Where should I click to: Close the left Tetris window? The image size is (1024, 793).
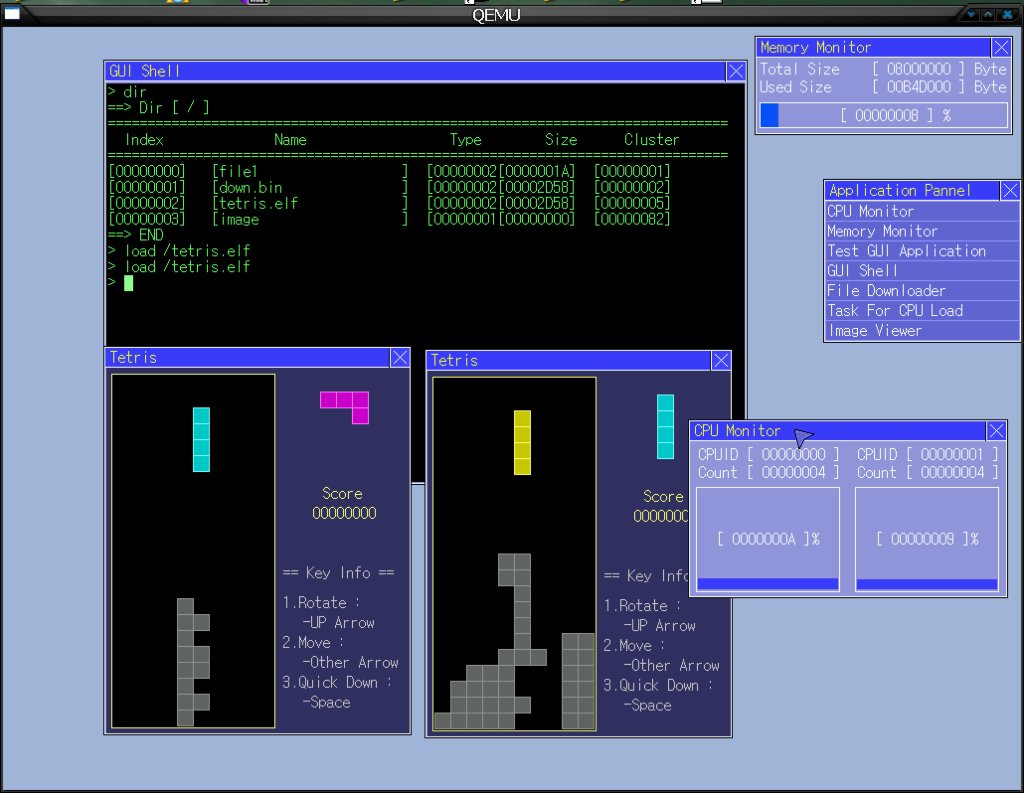tap(400, 357)
